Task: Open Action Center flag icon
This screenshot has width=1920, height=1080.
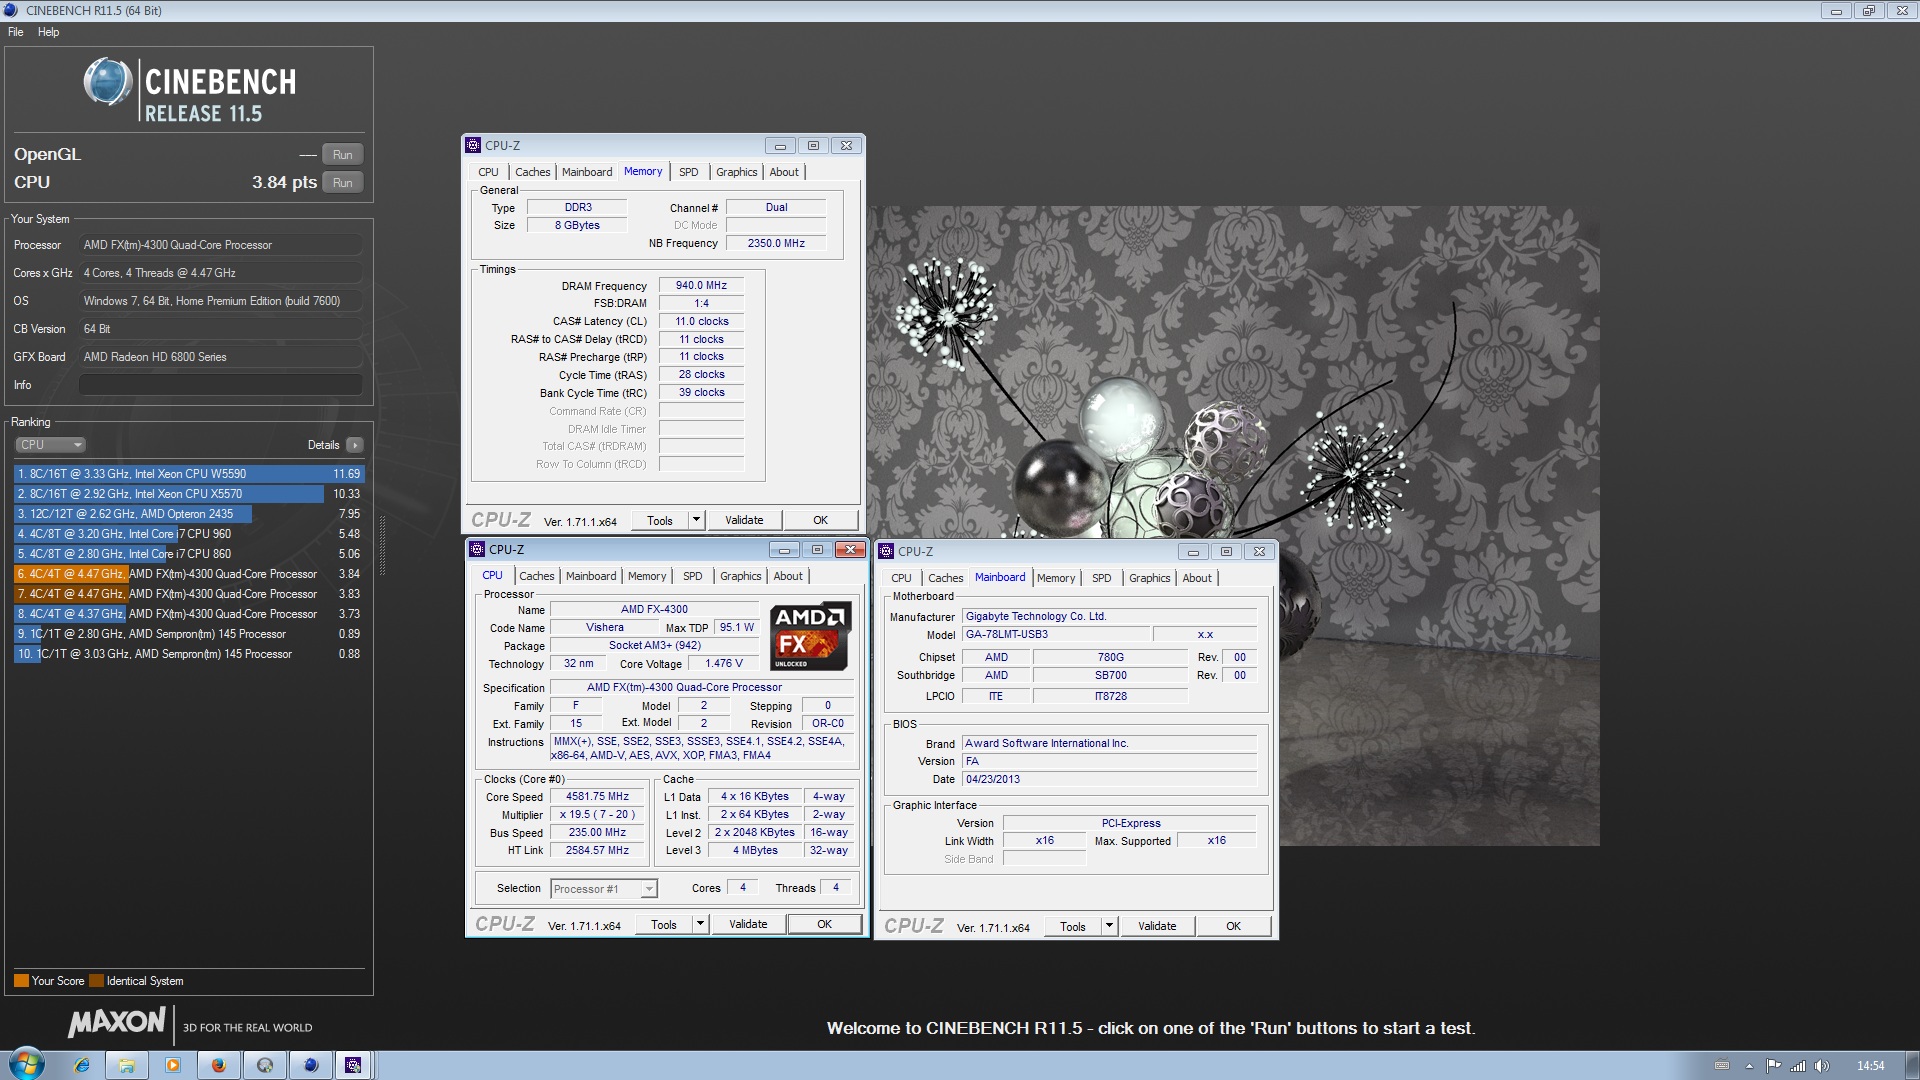Action: coord(1773,1066)
